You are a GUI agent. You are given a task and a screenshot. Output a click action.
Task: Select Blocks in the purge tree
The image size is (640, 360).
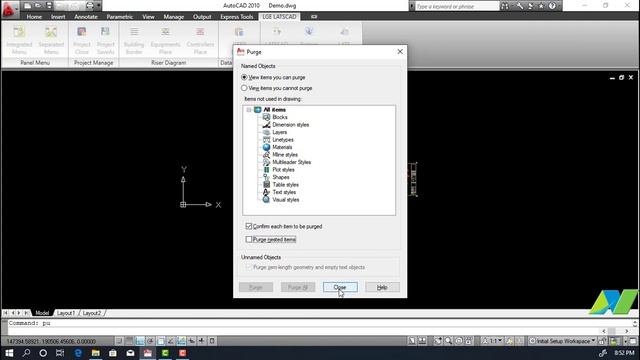[x=280, y=117]
